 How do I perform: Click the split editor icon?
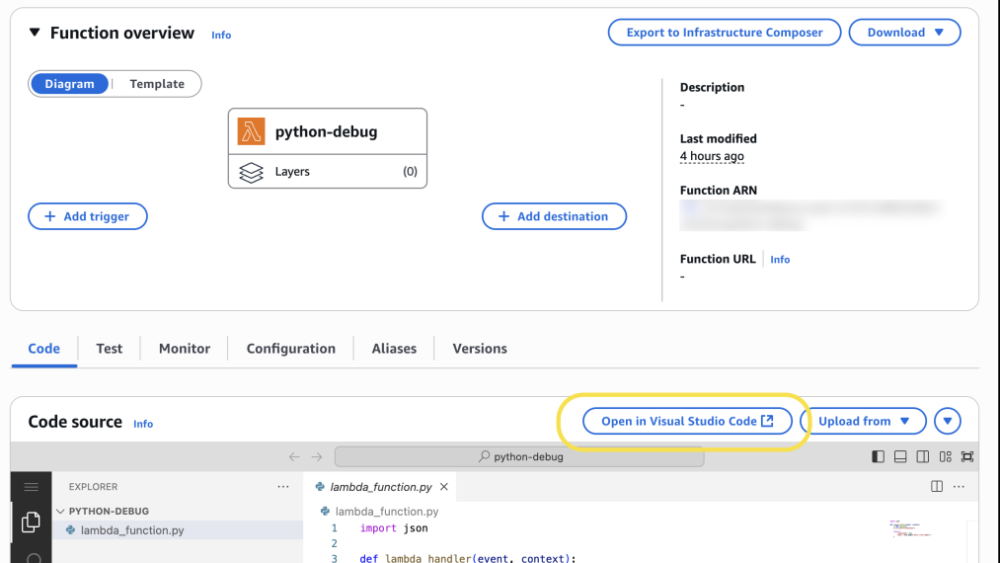click(936, 487)
